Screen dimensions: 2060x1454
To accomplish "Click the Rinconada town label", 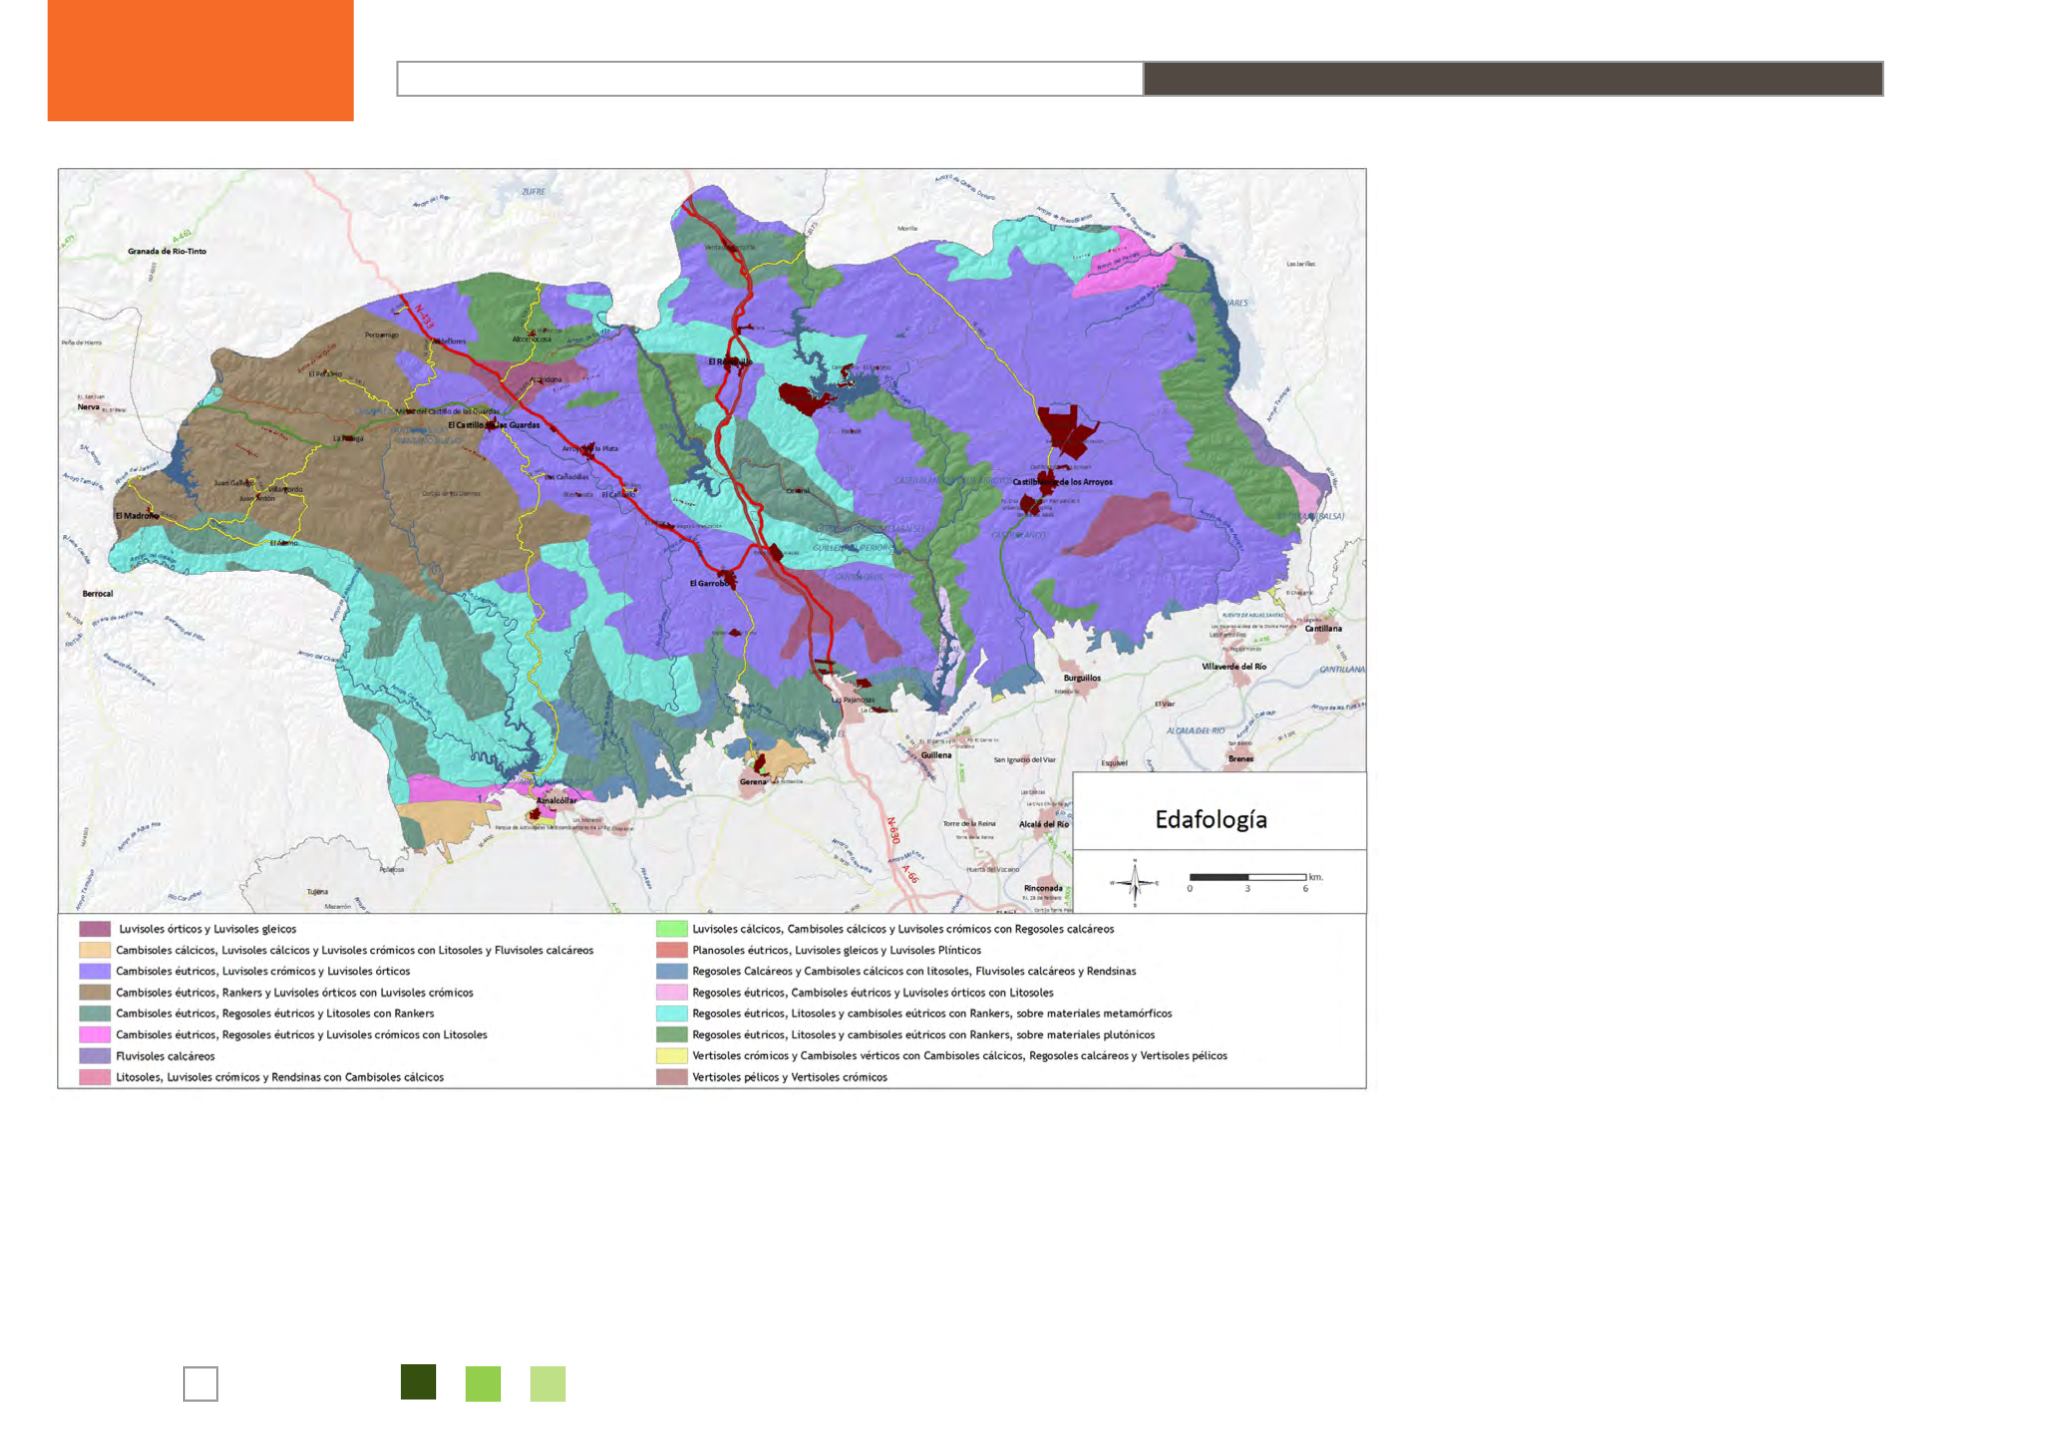I will tap(1044, 888).
